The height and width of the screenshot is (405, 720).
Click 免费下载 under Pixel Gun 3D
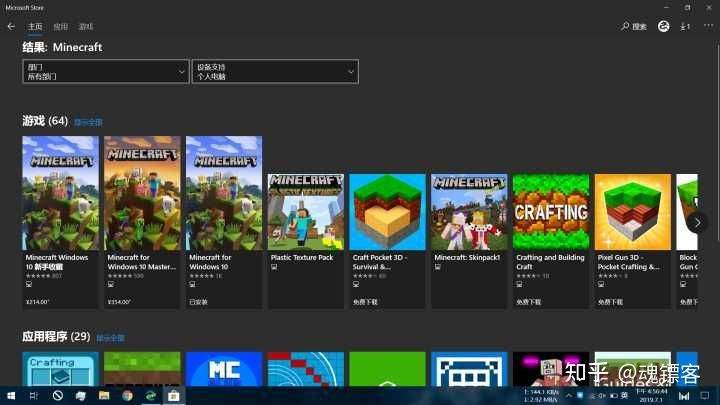coord(610,302)
